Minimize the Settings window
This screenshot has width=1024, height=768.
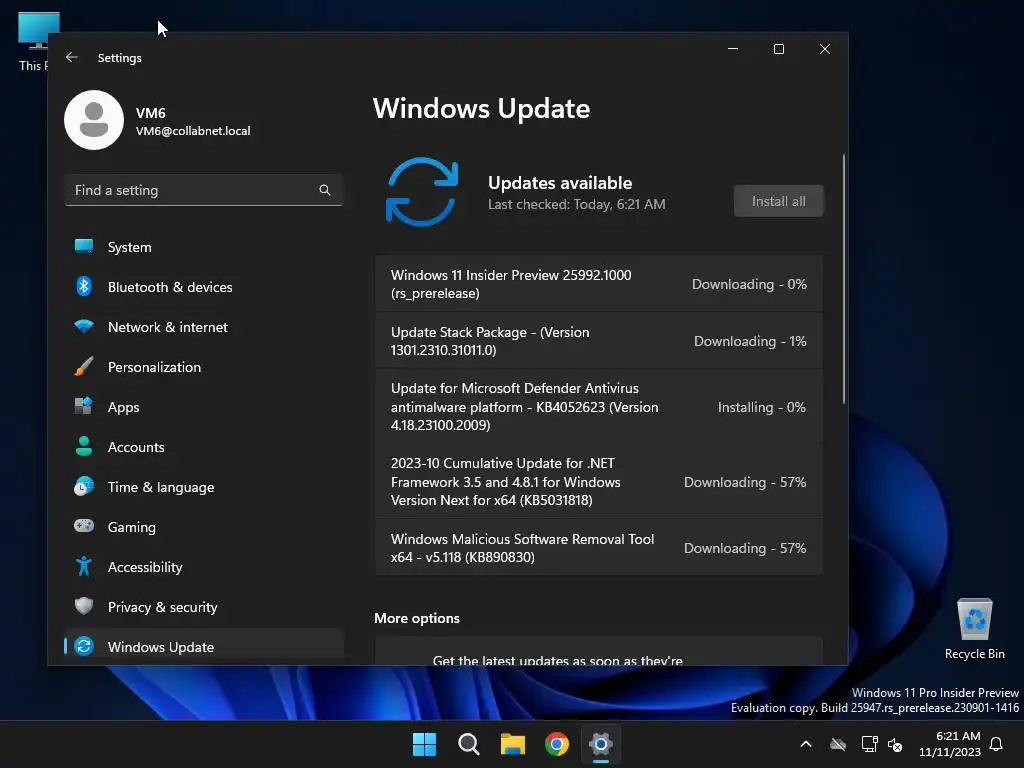(x=733, y=49)
